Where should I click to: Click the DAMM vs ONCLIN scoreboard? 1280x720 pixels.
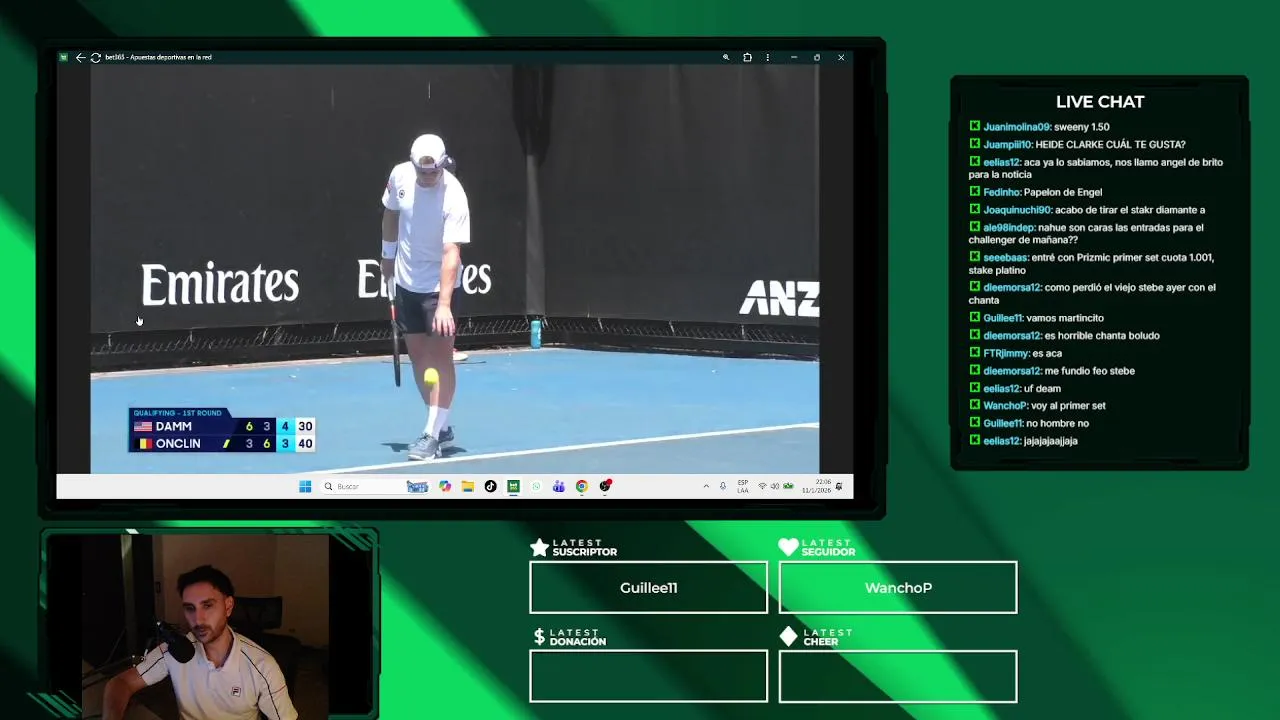(221, 430)
